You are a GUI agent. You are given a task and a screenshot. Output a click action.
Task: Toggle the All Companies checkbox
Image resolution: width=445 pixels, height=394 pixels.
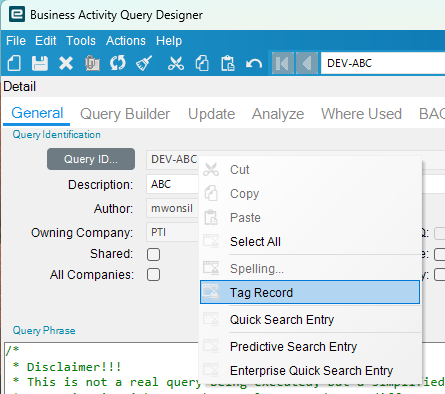click(153, 275)
